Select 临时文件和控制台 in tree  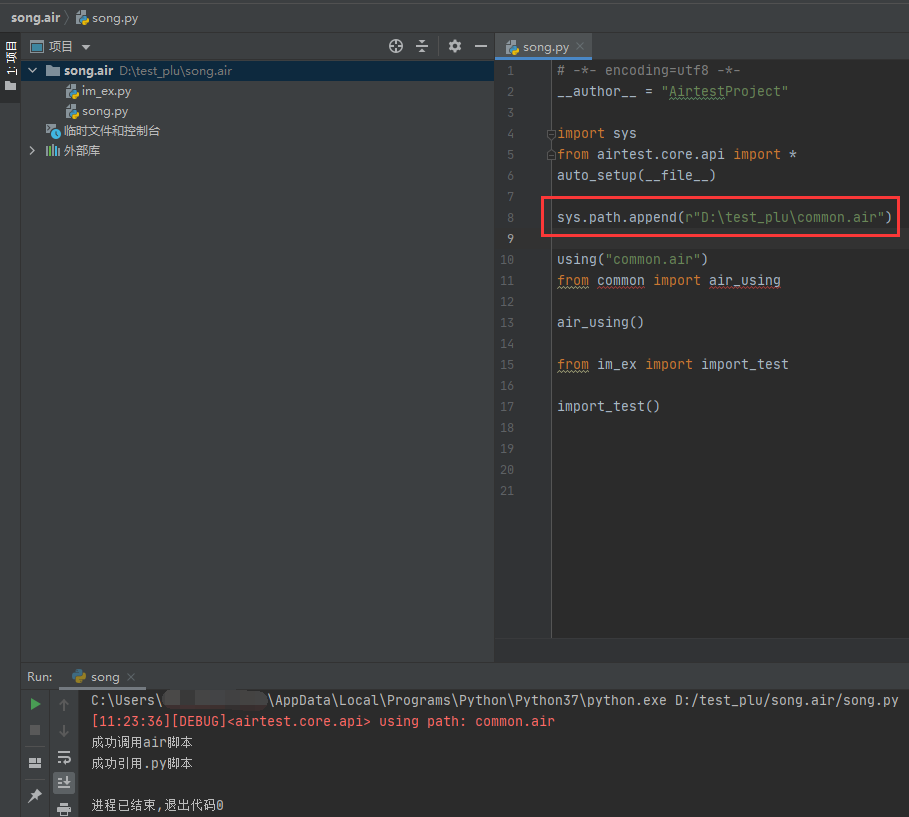(x=112, y=131)
